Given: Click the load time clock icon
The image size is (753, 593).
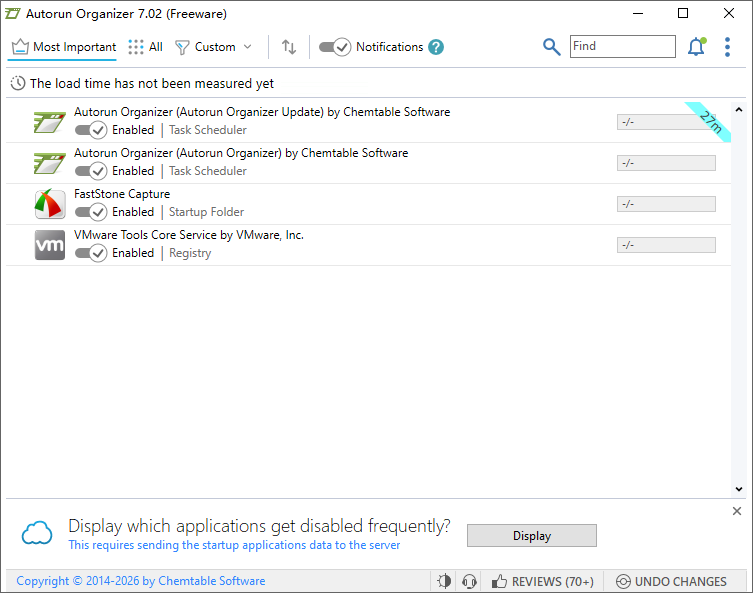Looking at the screenshot, I should [x=18, y=83].
